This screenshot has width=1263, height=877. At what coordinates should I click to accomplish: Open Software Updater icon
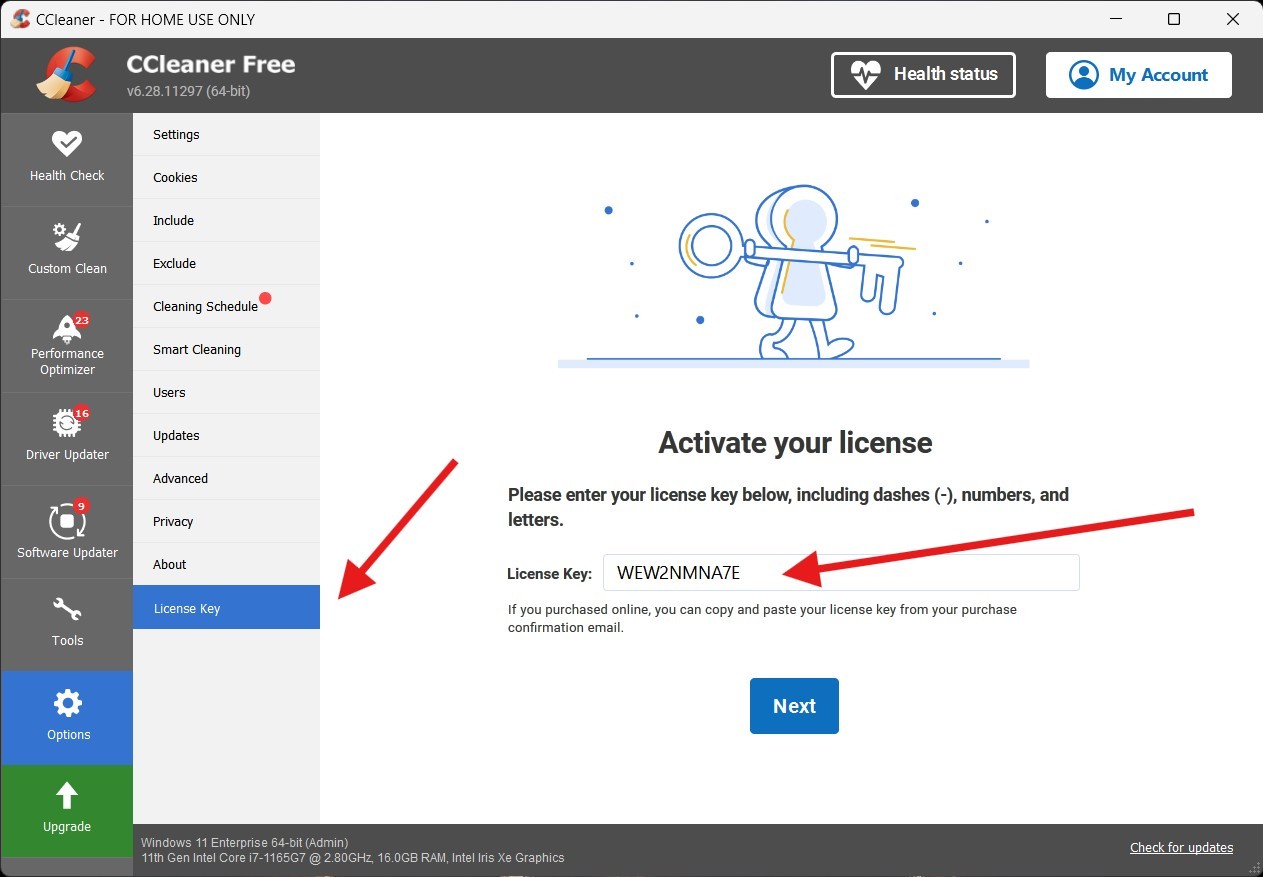[67, 521]
